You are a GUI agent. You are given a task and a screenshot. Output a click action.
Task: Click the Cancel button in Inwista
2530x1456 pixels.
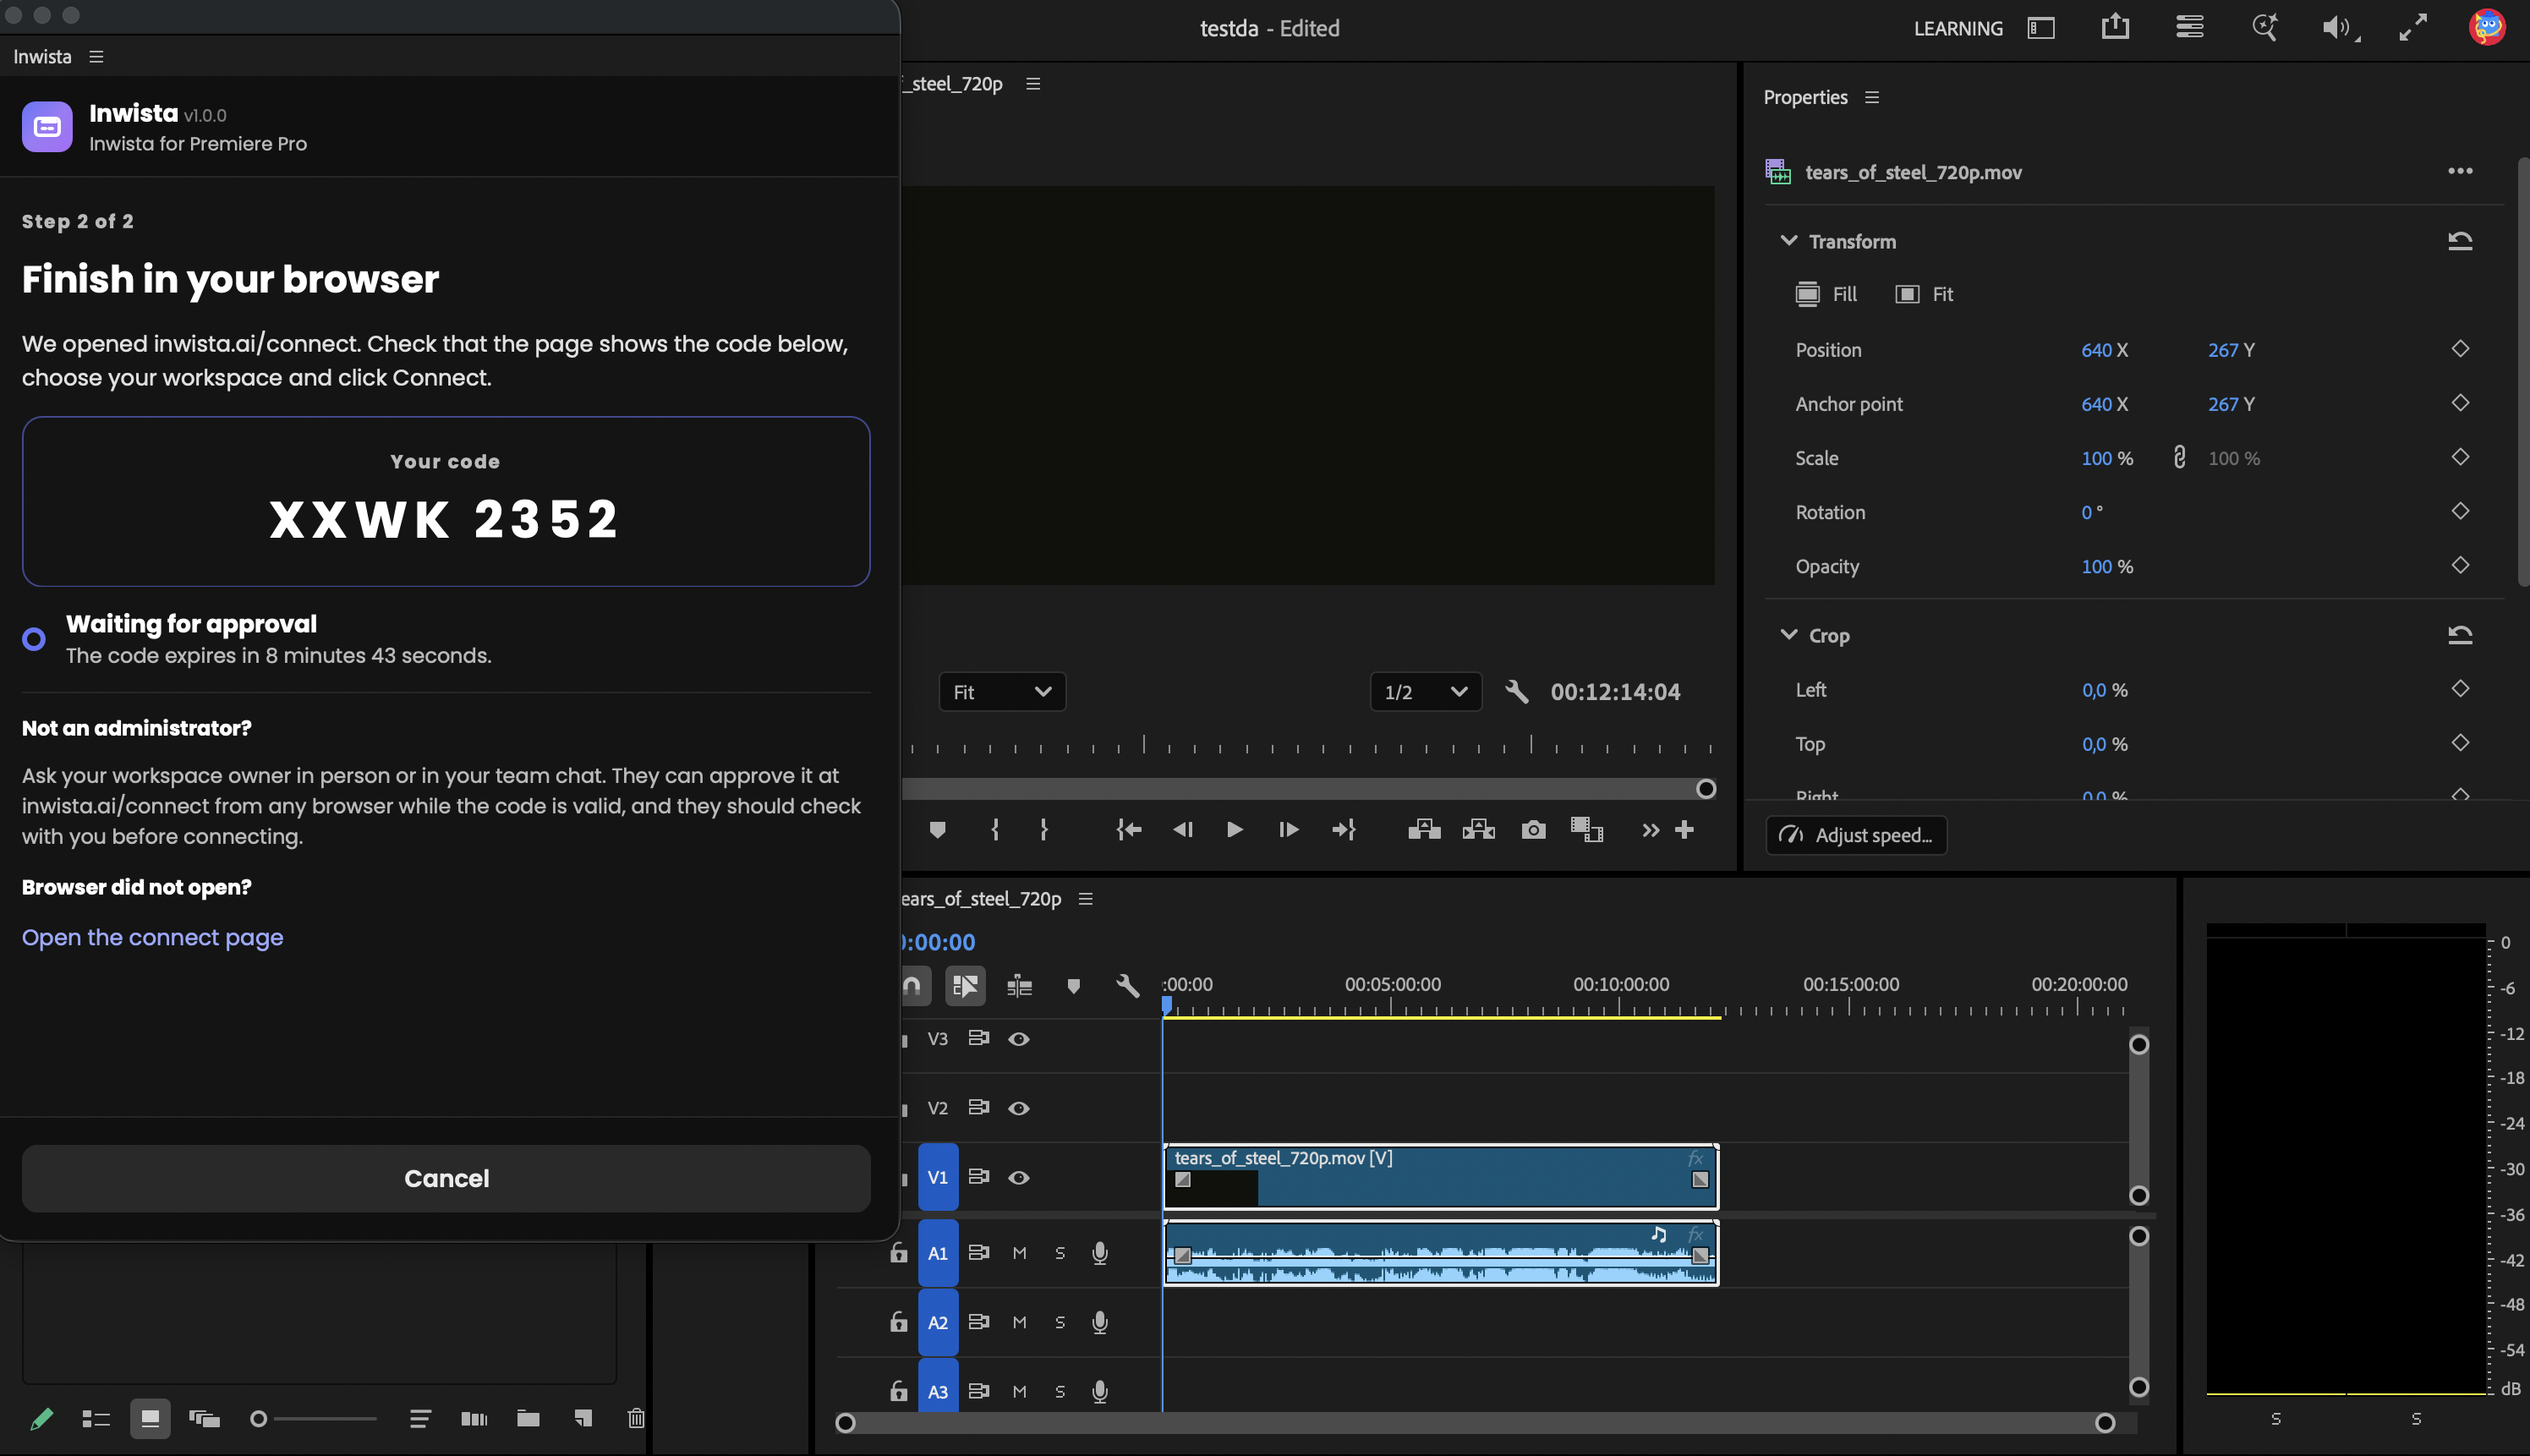pos(446,1179)
